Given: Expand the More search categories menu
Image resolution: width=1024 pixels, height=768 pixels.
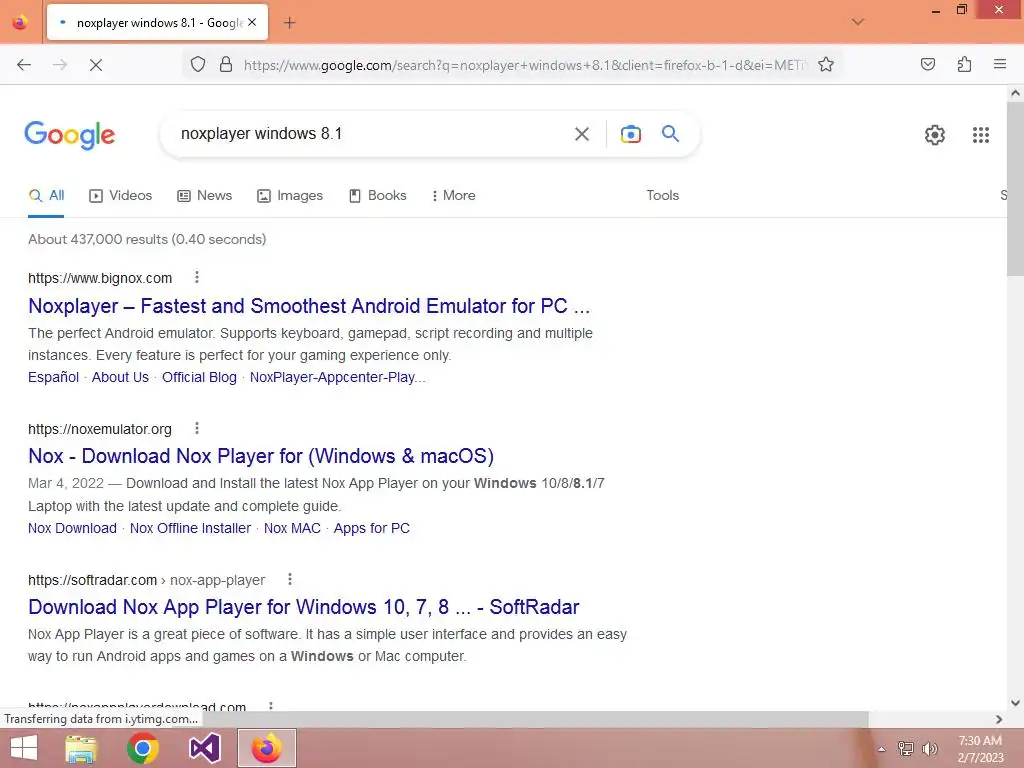Looking at the screenshot, I should [454, 195].
